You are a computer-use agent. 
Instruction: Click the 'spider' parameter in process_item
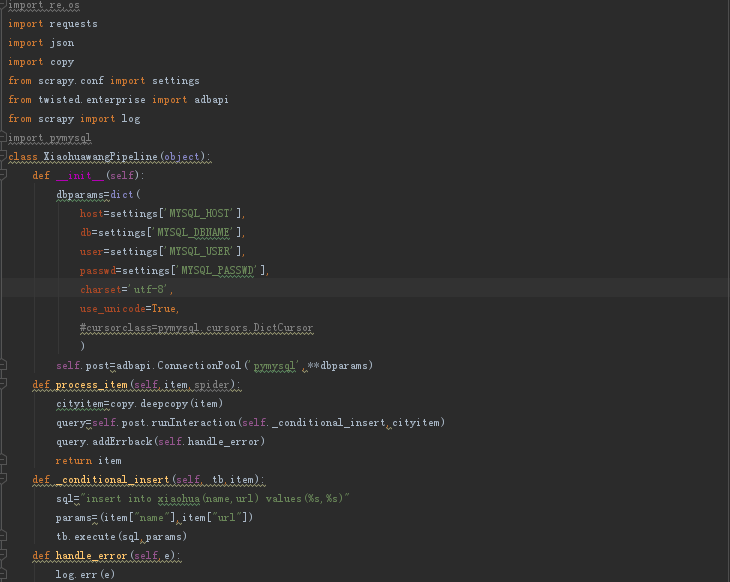click(212, 385)
